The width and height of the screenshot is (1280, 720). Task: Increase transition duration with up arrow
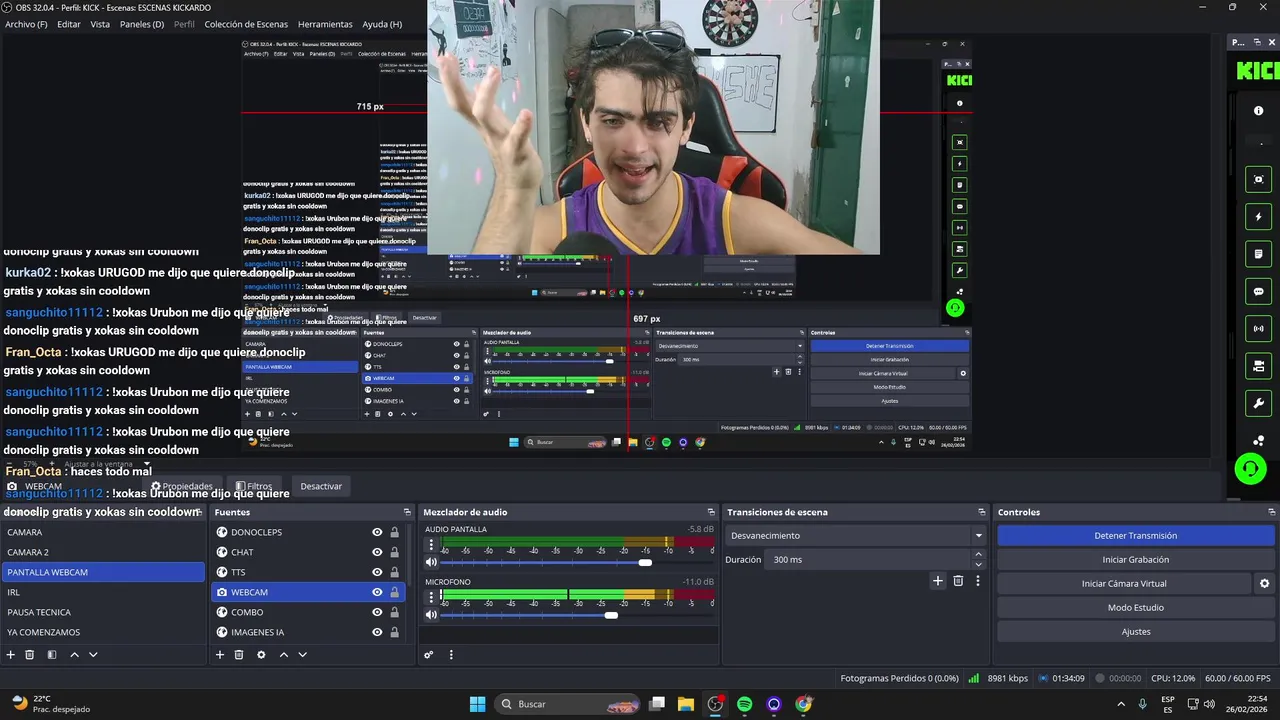point(978,555)
